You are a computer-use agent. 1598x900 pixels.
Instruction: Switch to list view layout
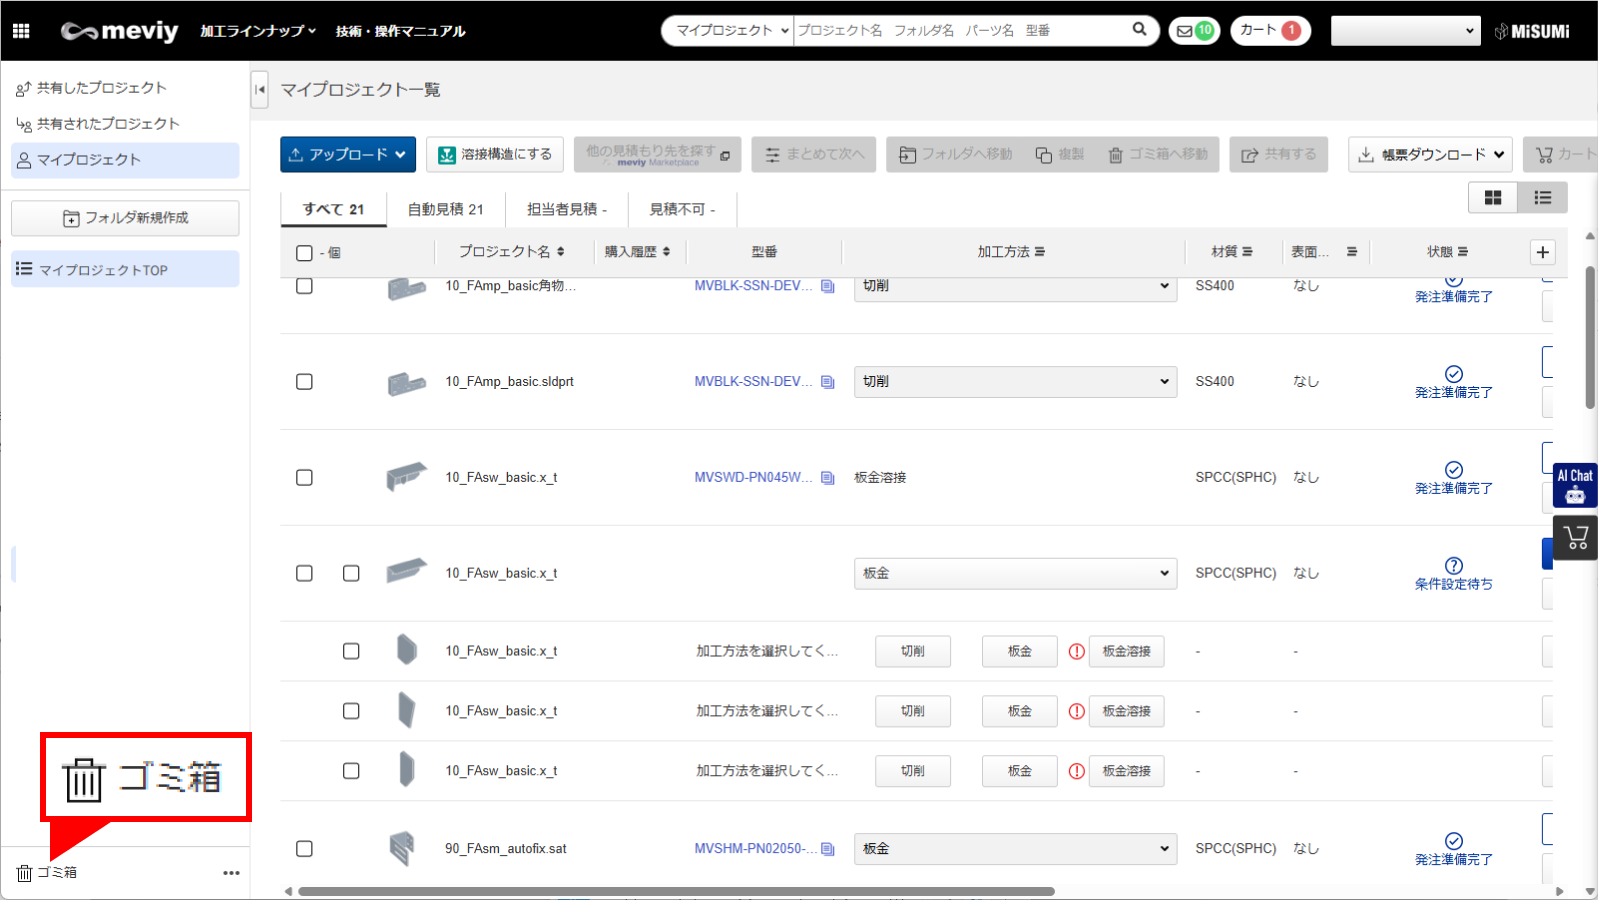coord(1542,198)
